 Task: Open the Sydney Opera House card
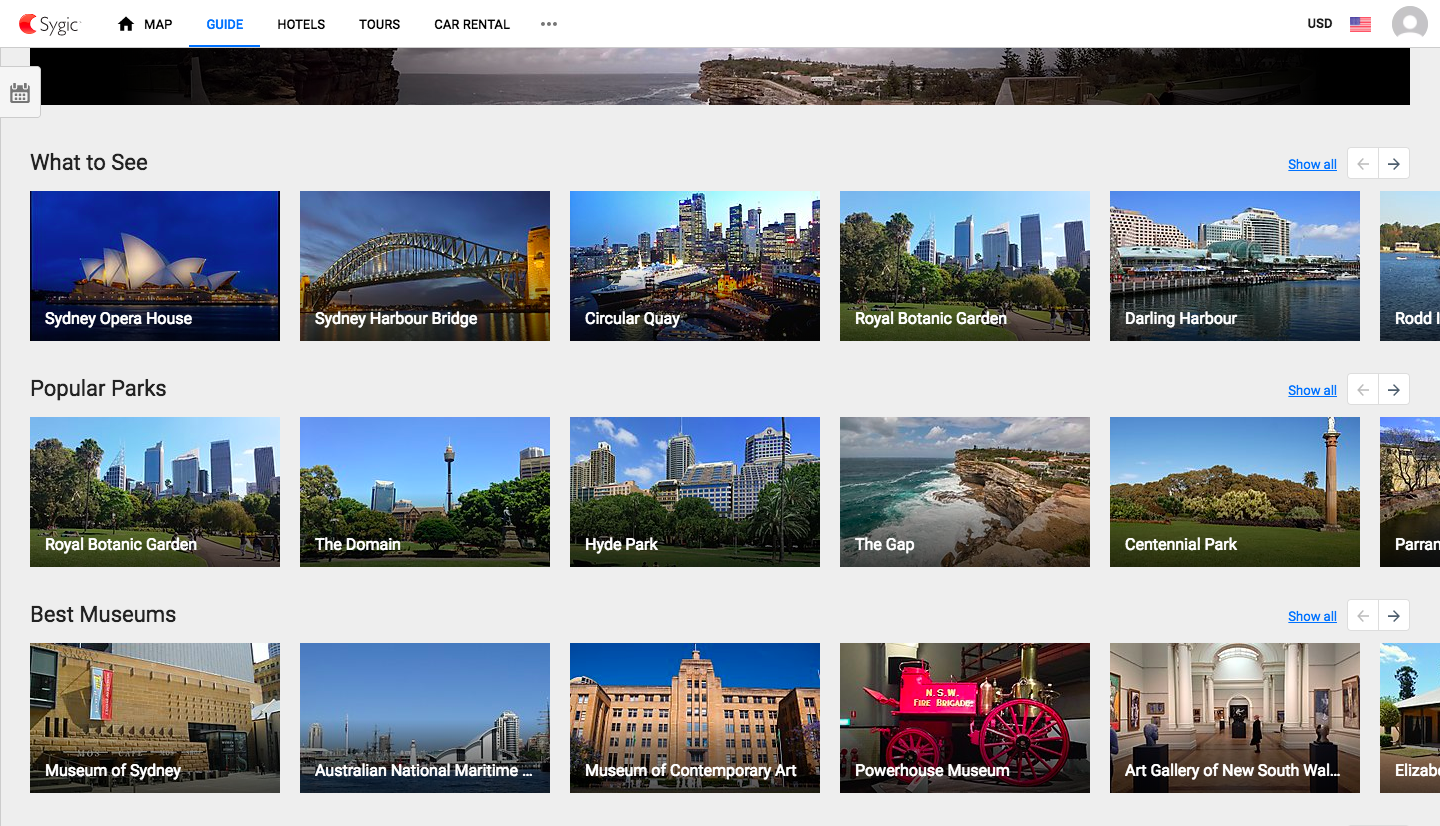point(155,266)
